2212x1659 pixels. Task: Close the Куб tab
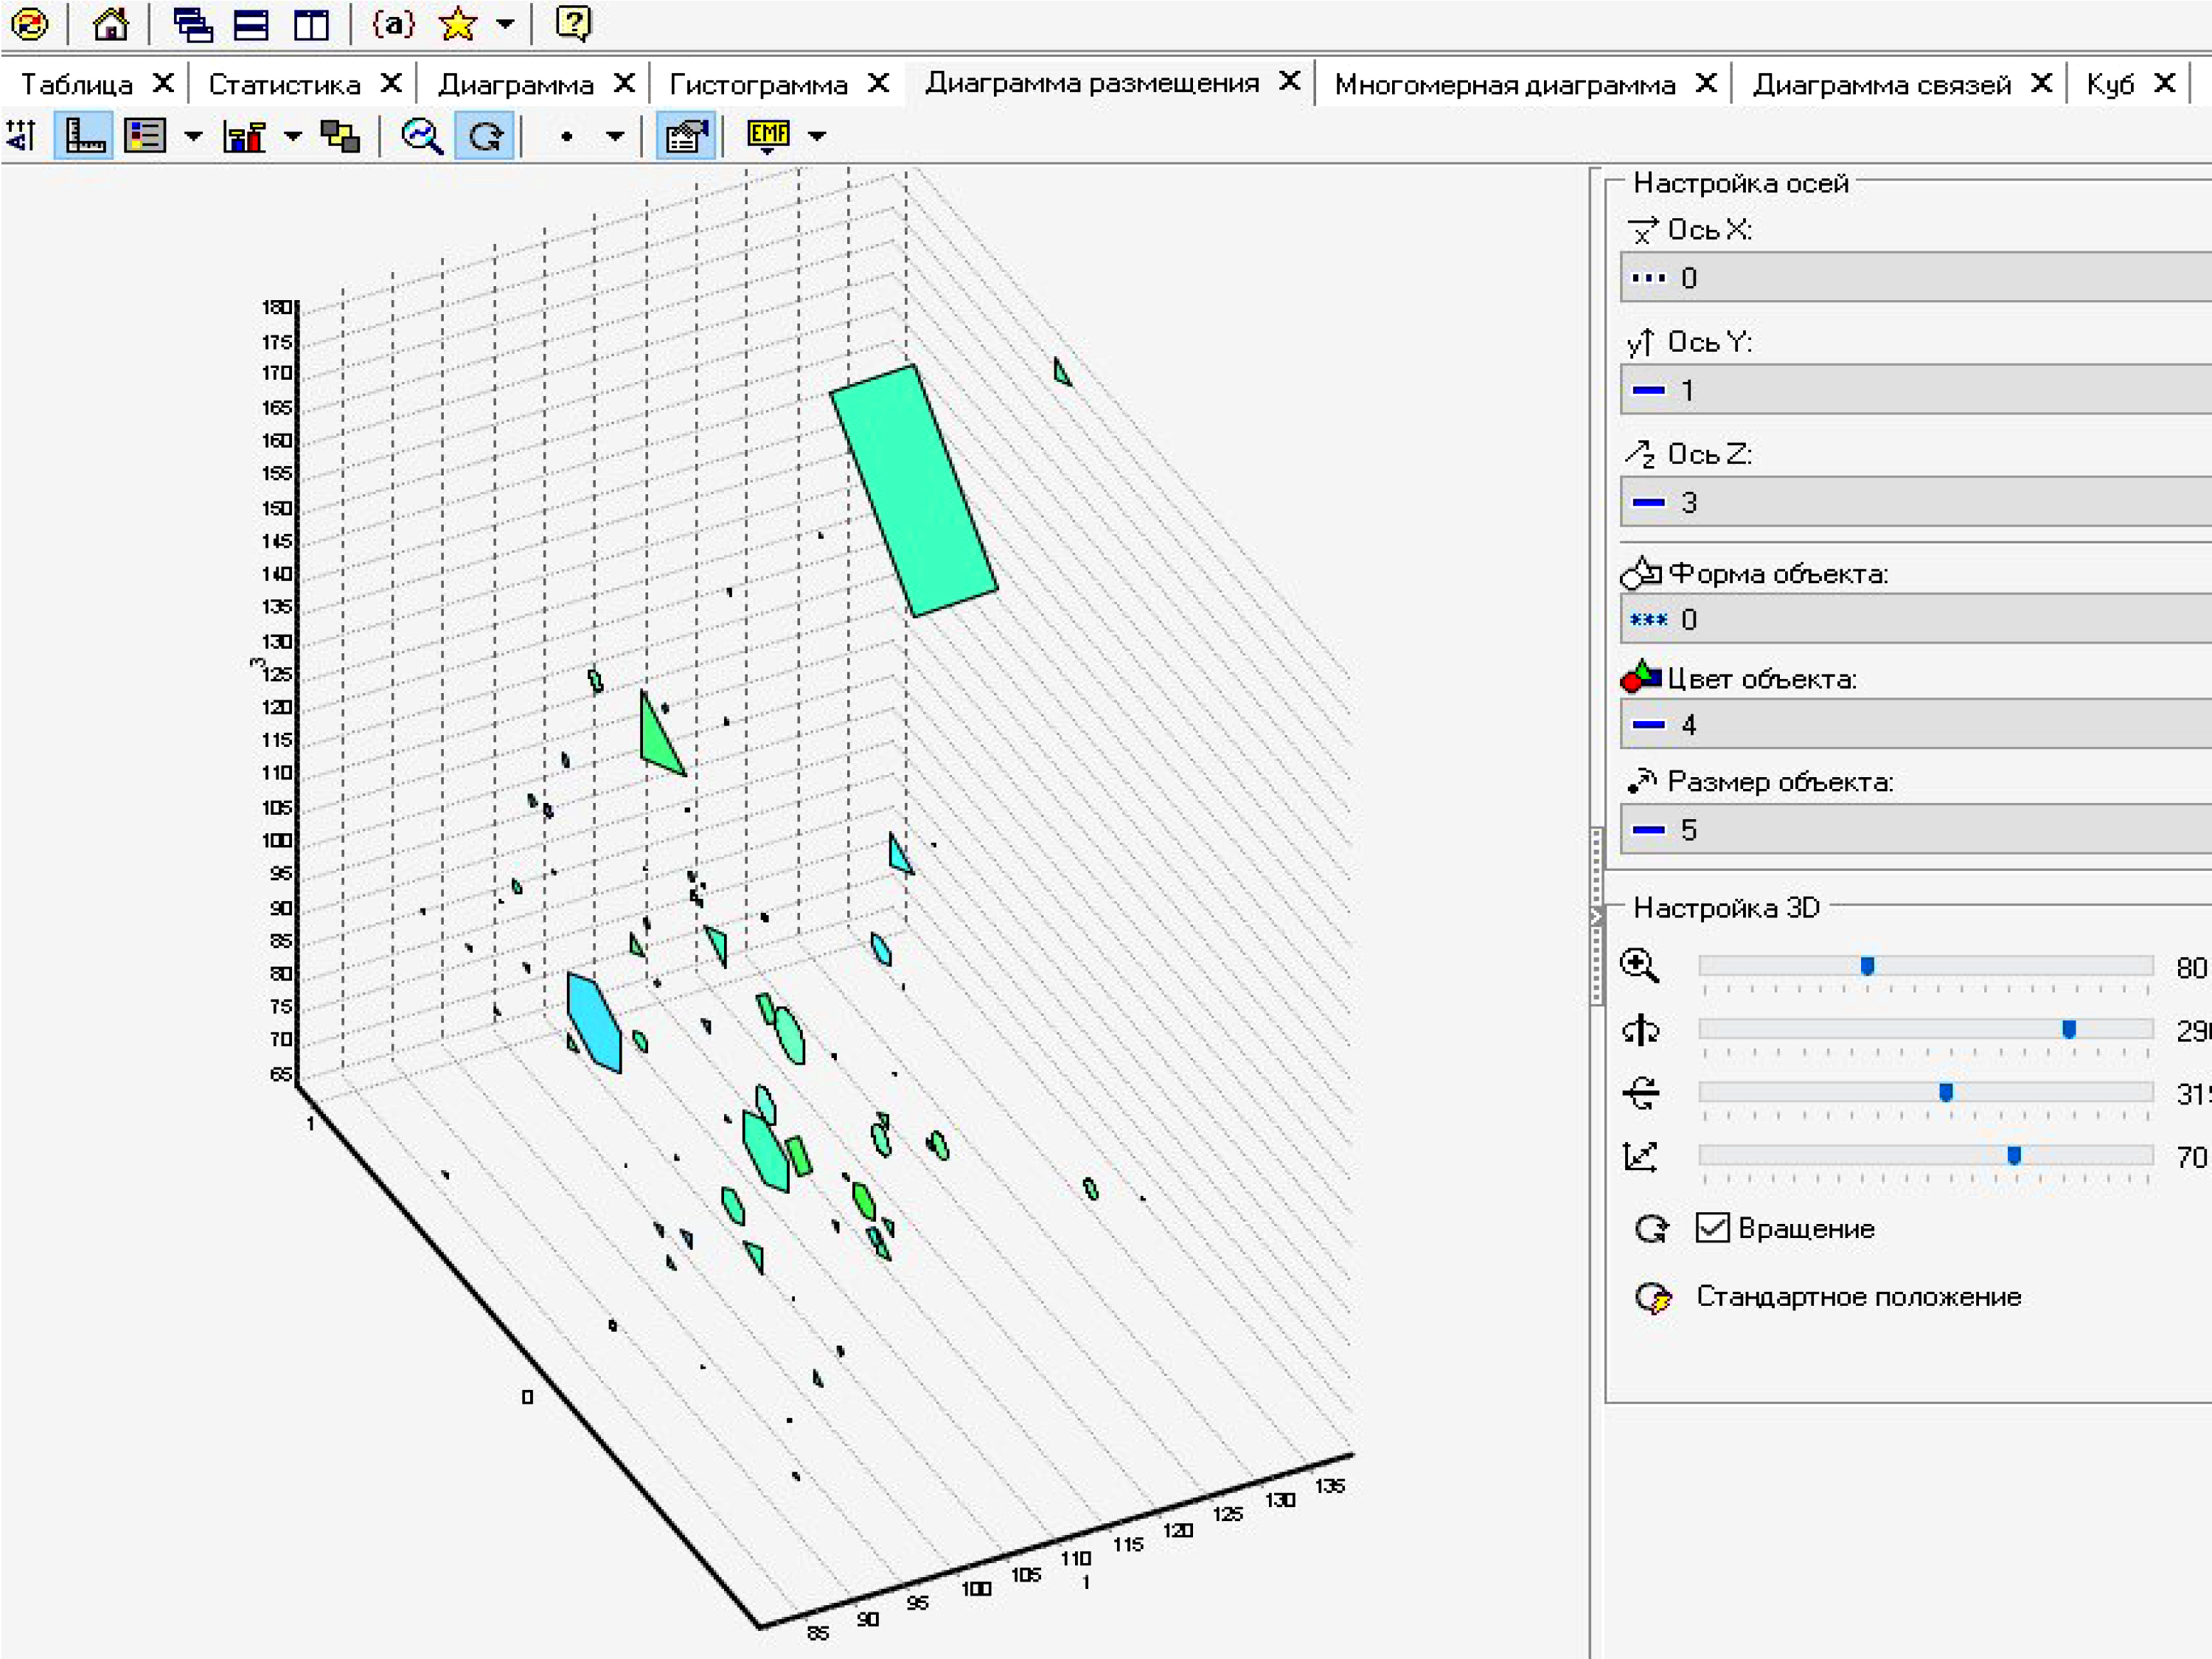2165,82
